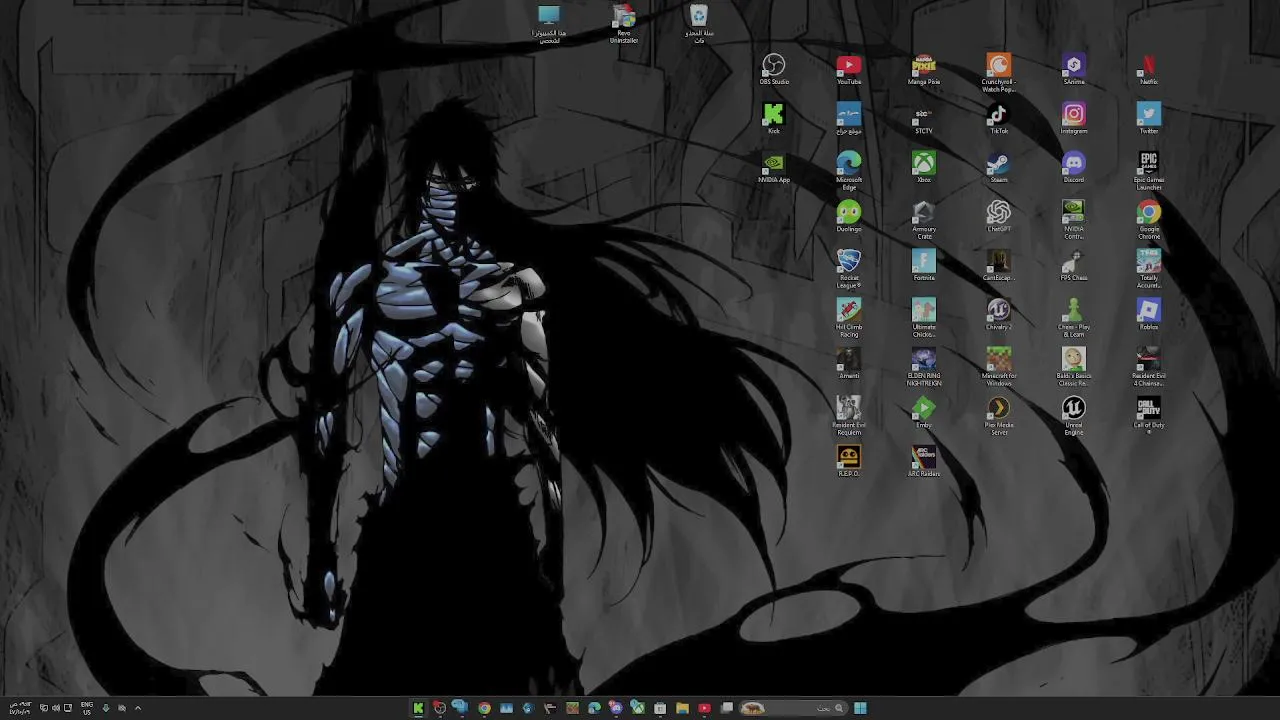Screen dimensions: 1280x720
Task: Open the Windows Start button
Action: pos(860,708)
